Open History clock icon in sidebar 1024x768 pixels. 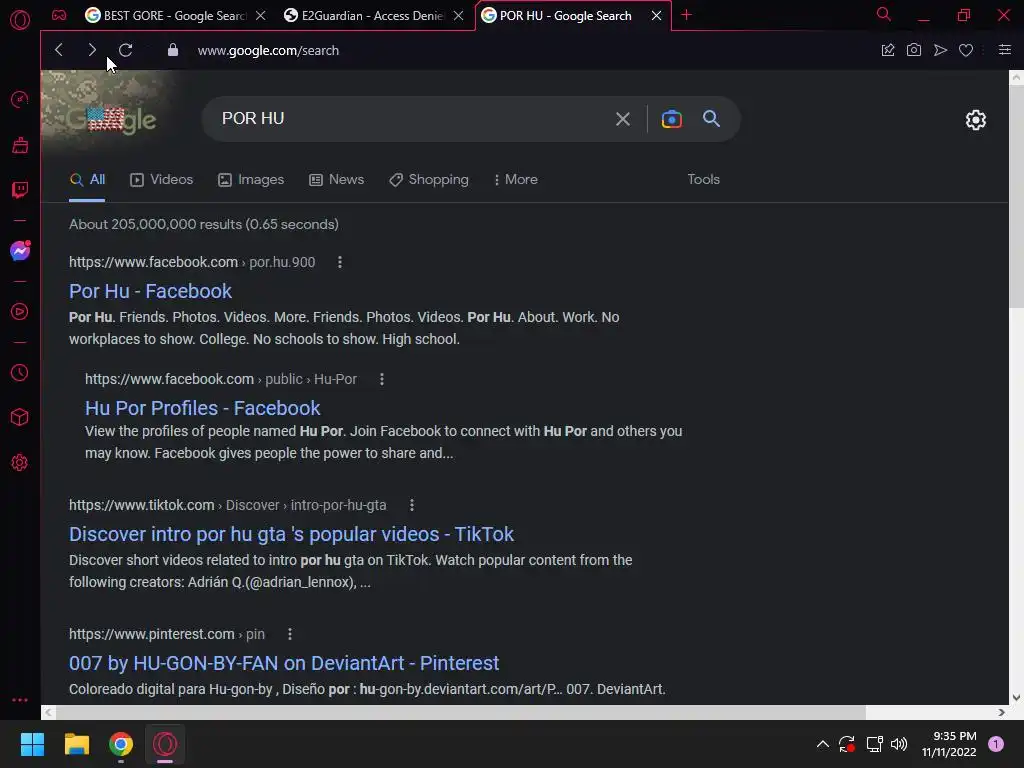click(x=20, y=372)
